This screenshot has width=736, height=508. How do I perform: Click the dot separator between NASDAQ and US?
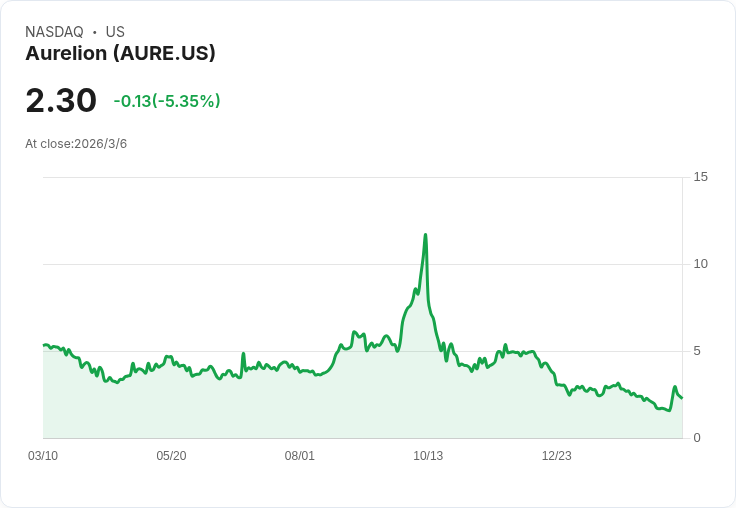pyautogui.click(x=95, y=32)
